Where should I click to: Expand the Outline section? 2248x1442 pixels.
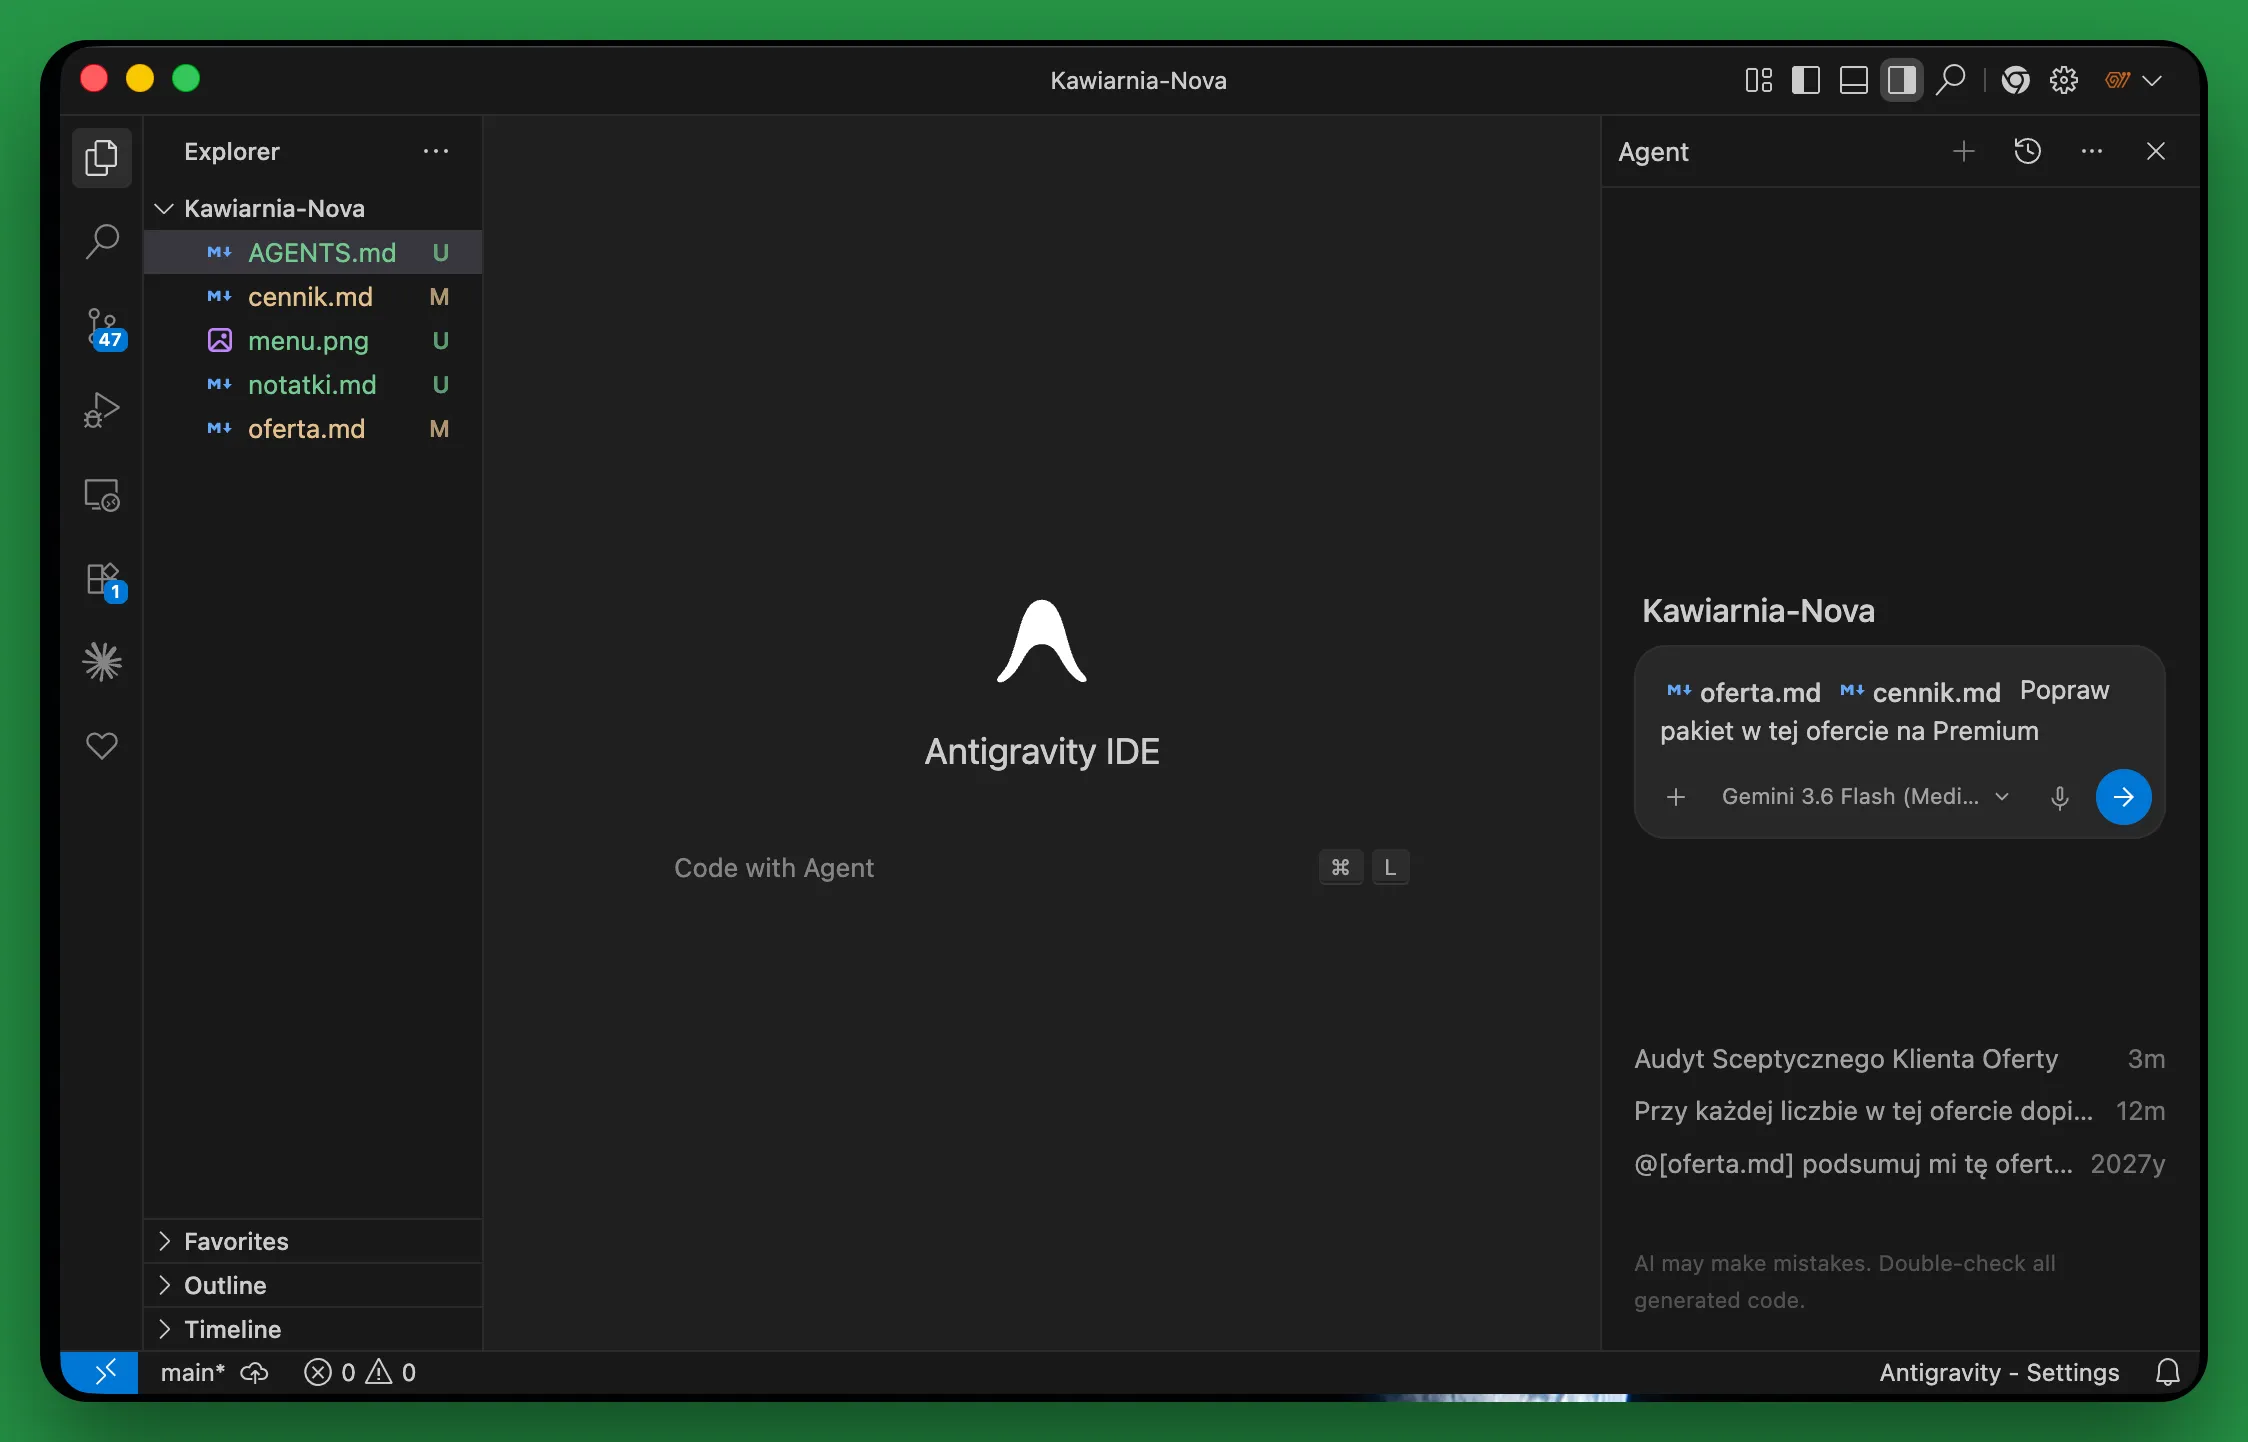[x=314, y=1285]
